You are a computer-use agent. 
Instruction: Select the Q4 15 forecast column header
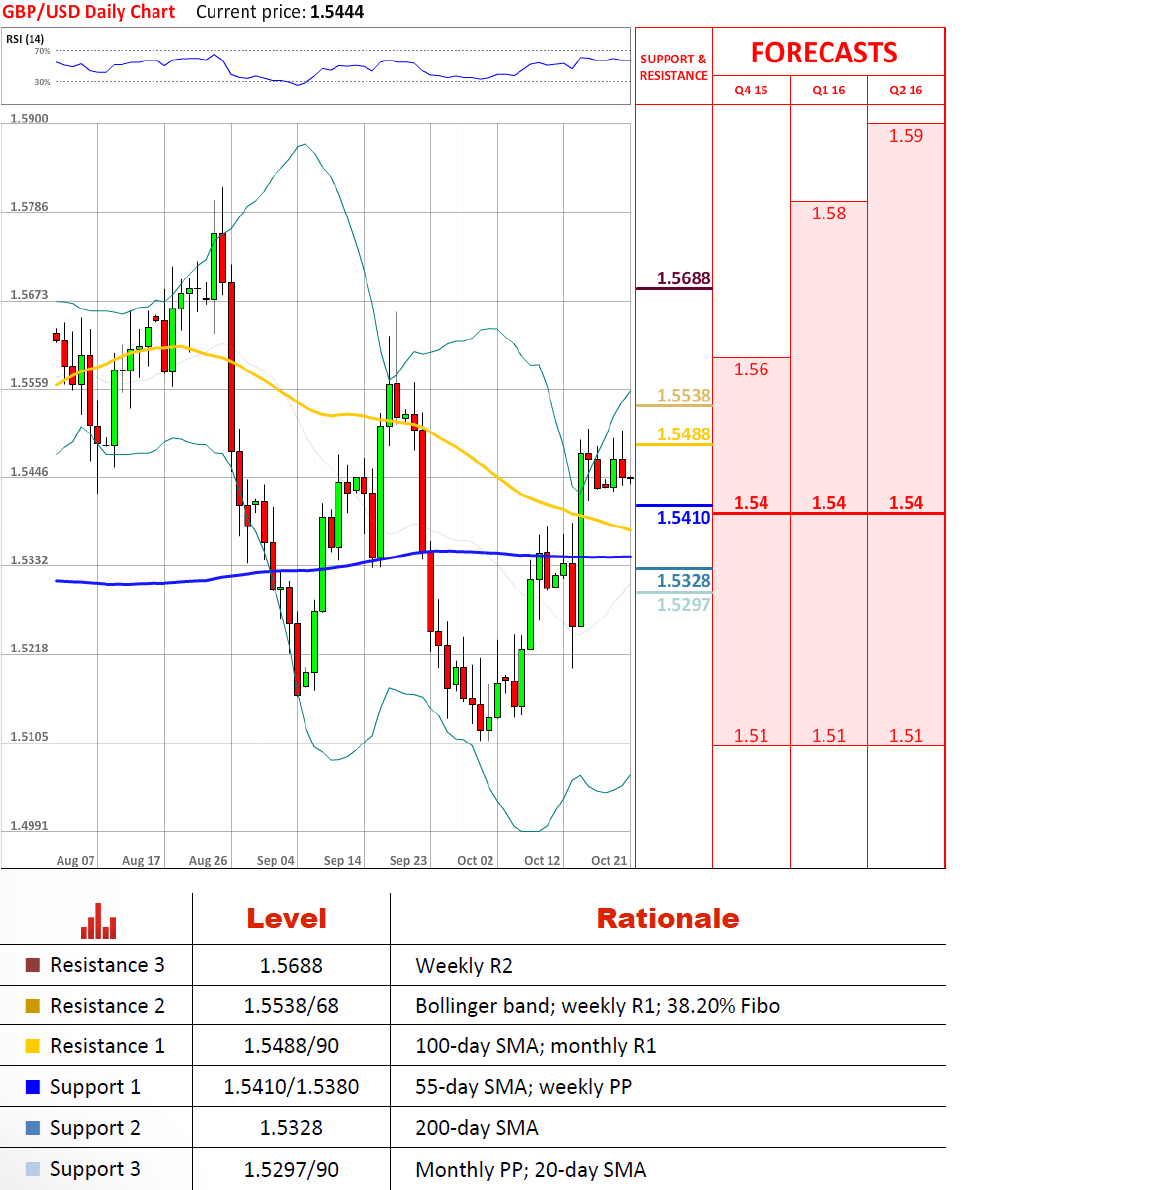tap(751, 90)
